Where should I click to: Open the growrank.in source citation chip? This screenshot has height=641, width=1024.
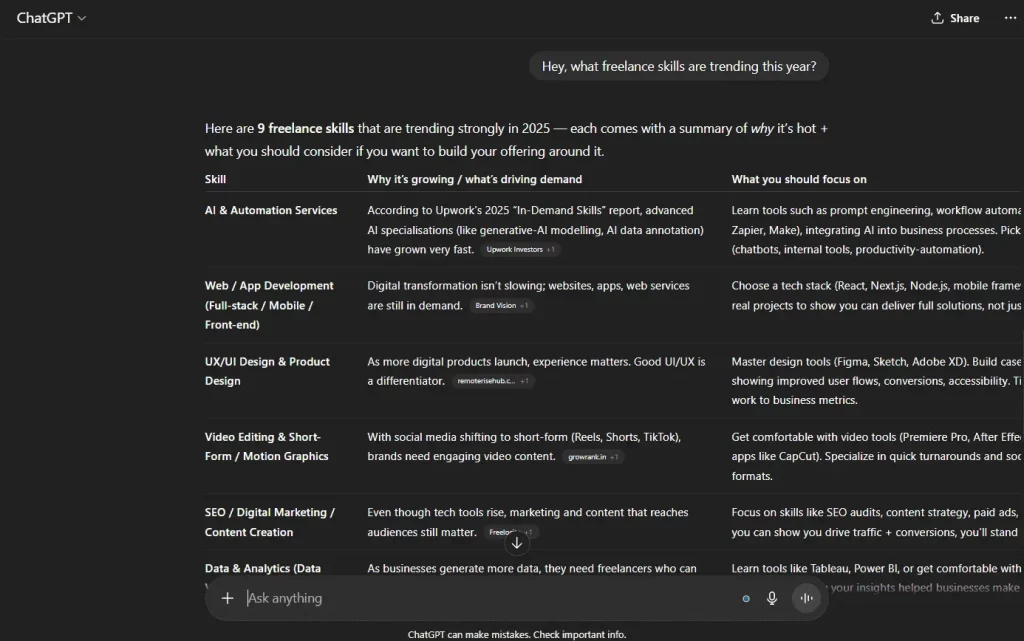[x=593, y=457]
